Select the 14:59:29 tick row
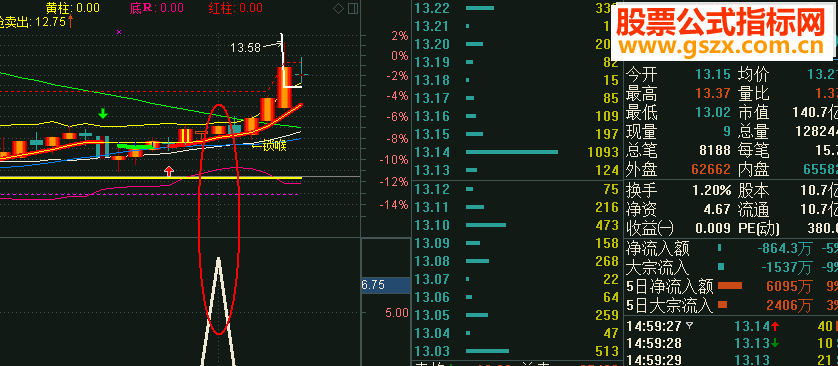This screenshot has width=838, height=366. [731, 359]
